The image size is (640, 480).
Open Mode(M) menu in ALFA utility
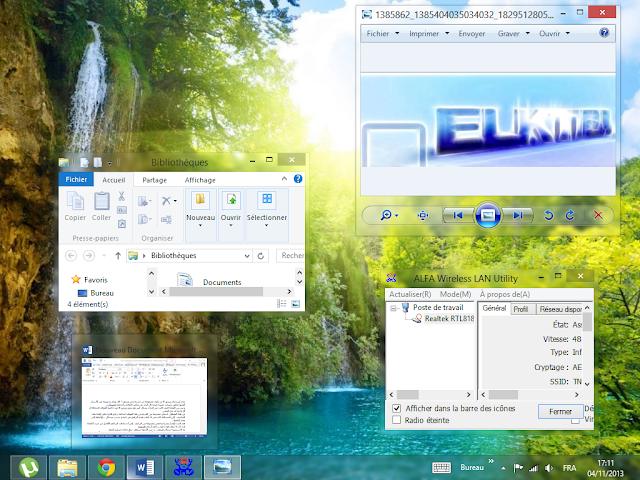point(456,294)
